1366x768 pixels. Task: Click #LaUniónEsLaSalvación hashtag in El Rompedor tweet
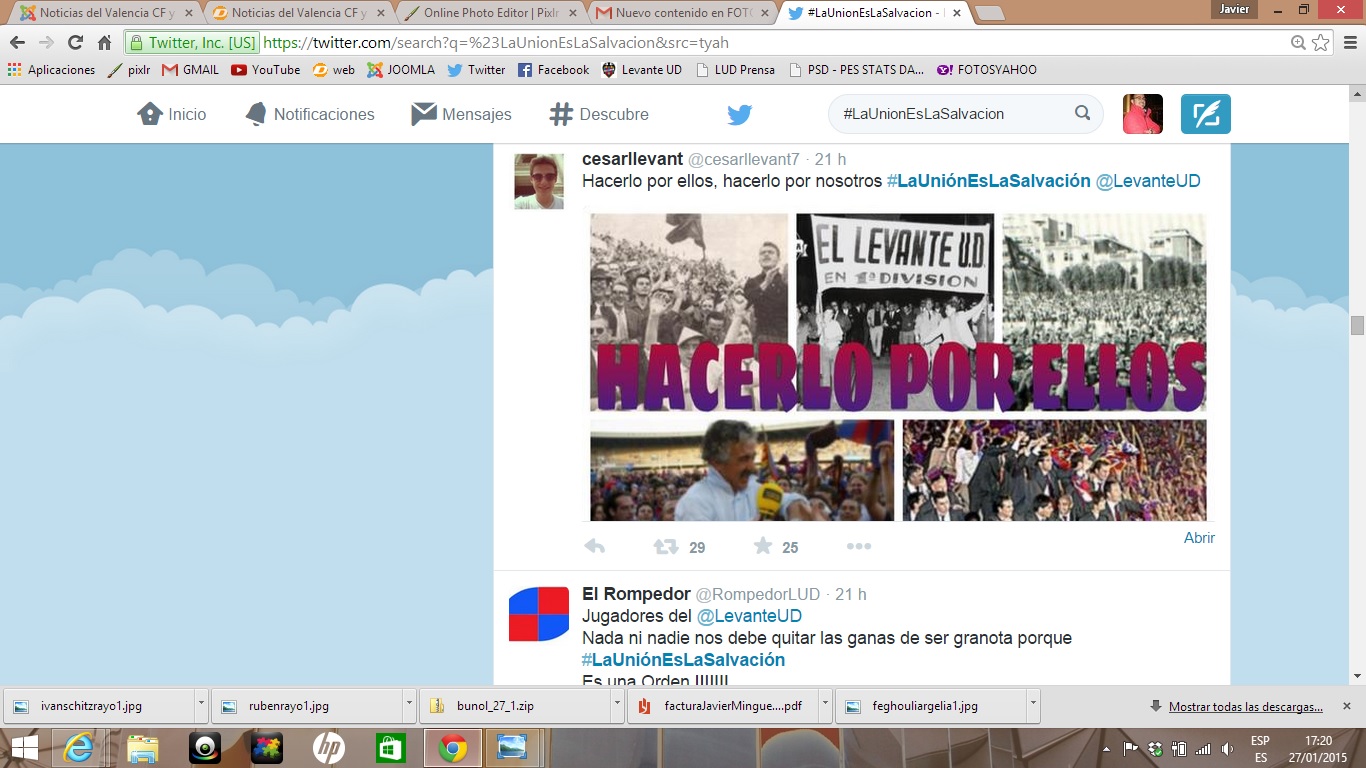coord(683,660)
